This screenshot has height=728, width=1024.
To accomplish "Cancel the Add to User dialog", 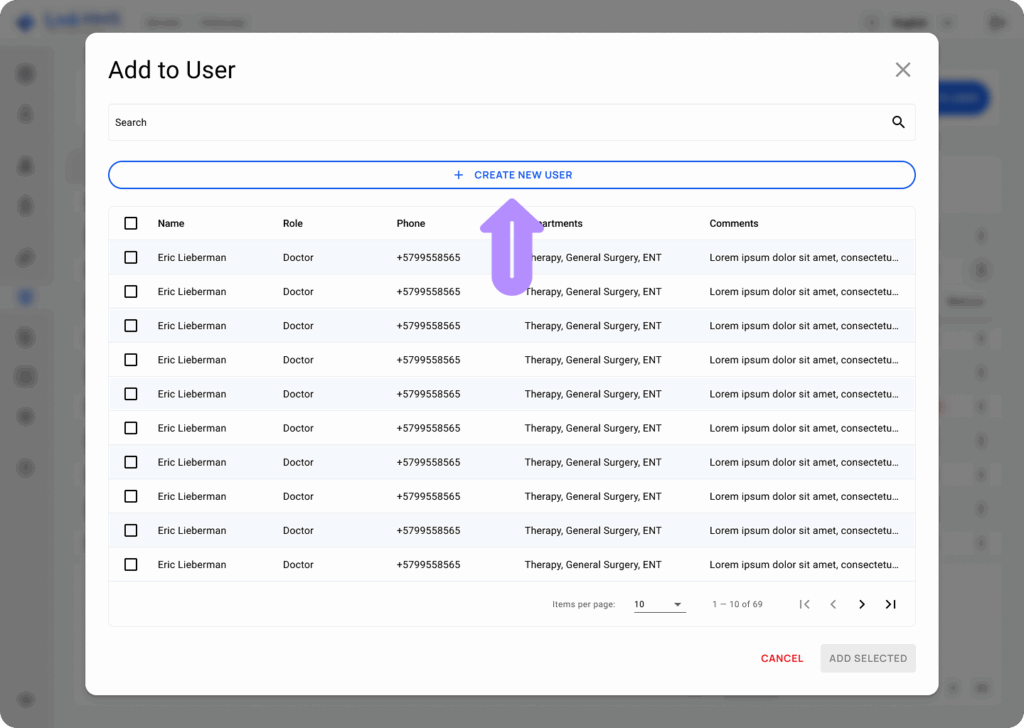I will click(x=781, y=658).
